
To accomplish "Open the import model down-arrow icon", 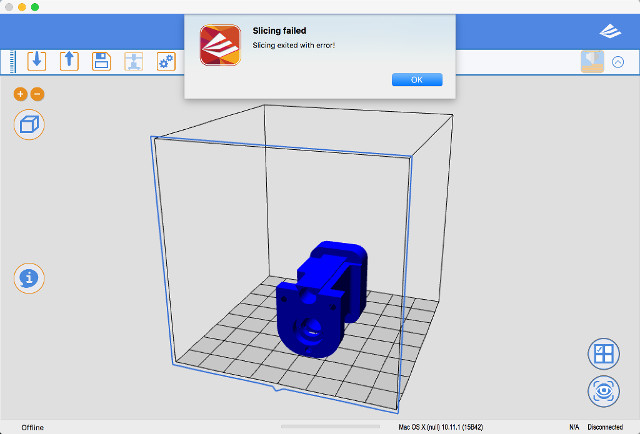I will [37, 61].
